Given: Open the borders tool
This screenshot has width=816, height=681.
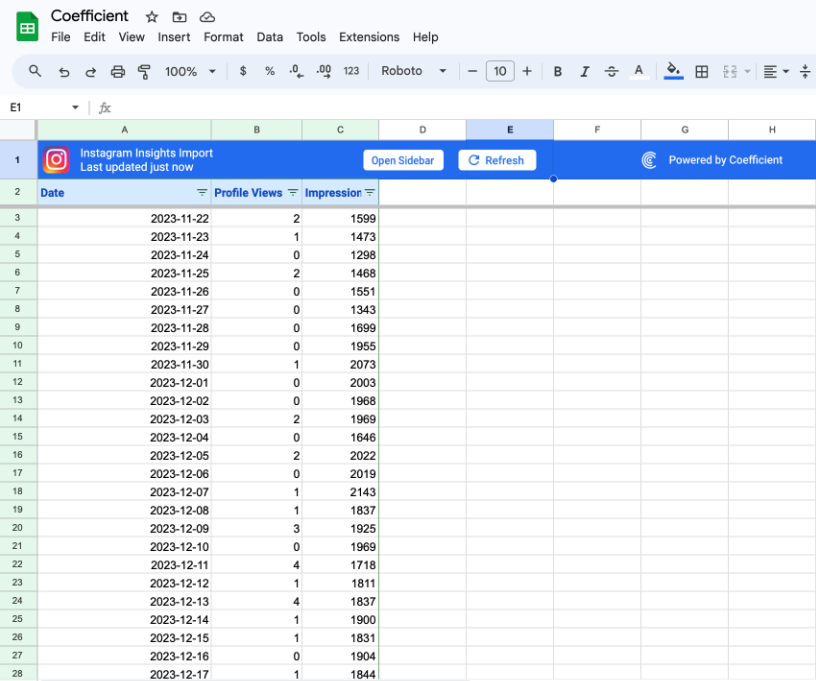Looking at the screenshot, I should [701, 71].
